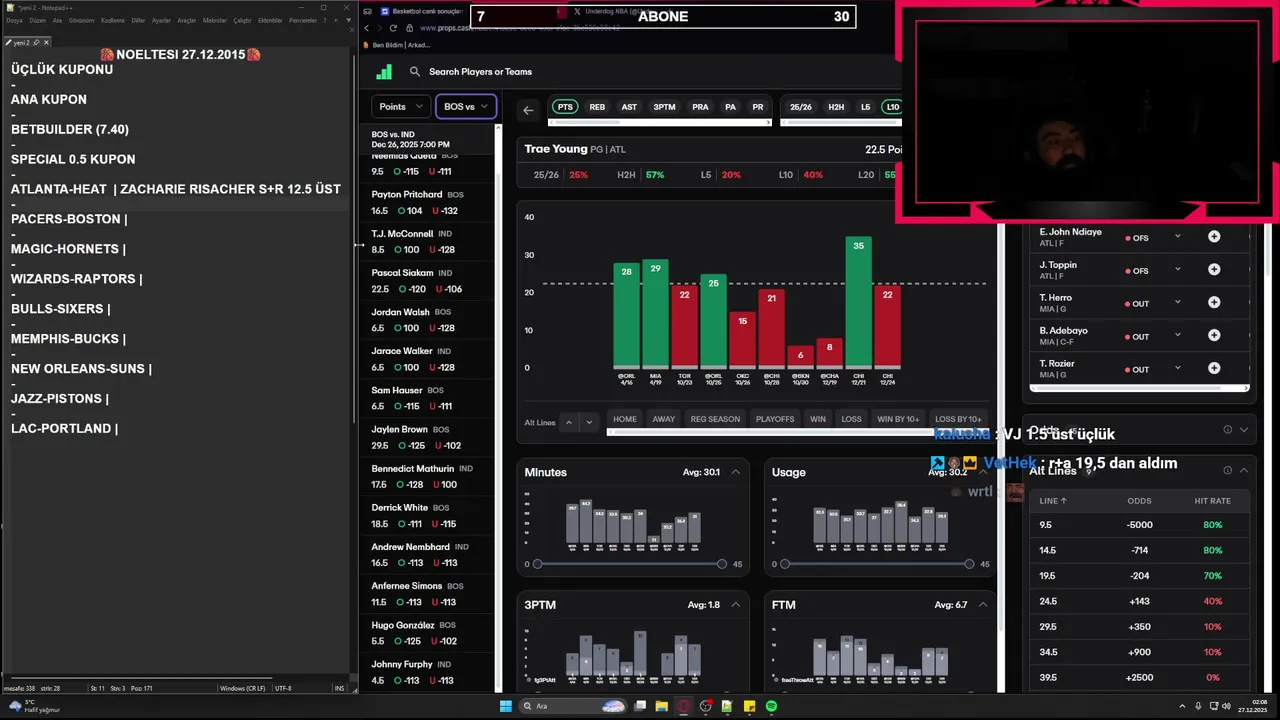The height and width of the screenshot is (720, 1280).
Task: Sort by LINE column header arrow
Action: [1063, 501]
